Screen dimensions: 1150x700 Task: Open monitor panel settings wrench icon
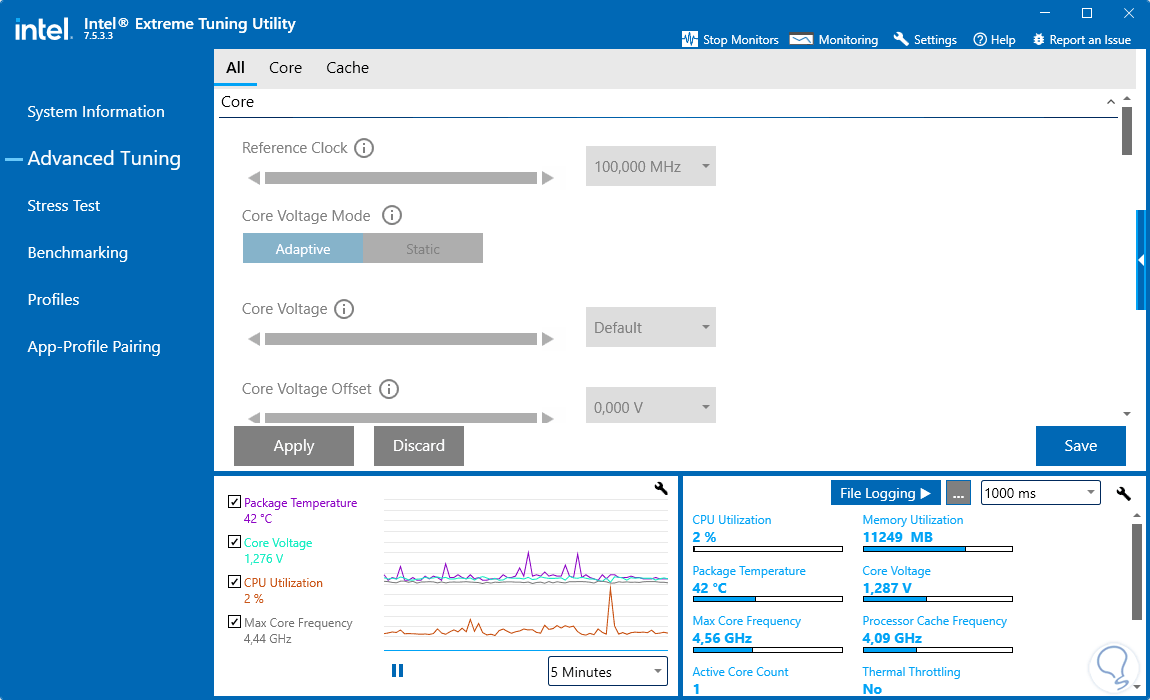1124,493
